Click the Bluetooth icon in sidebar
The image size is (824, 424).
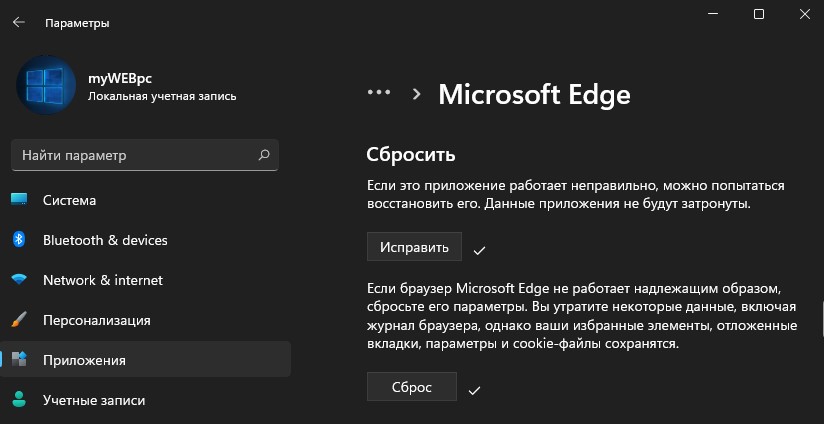tap(19, 240)
